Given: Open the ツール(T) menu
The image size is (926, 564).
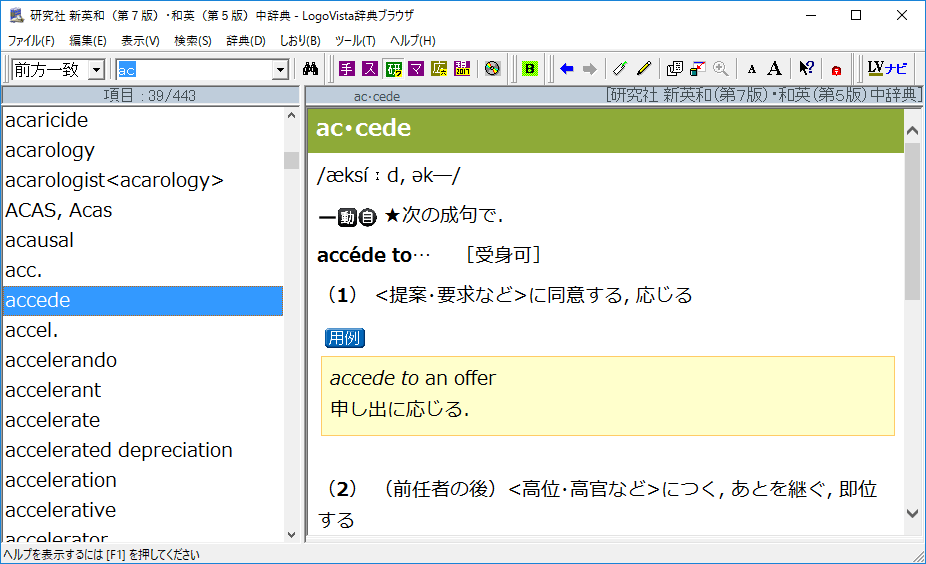Looking at the screenshot, I should click(x=355, y=41).
